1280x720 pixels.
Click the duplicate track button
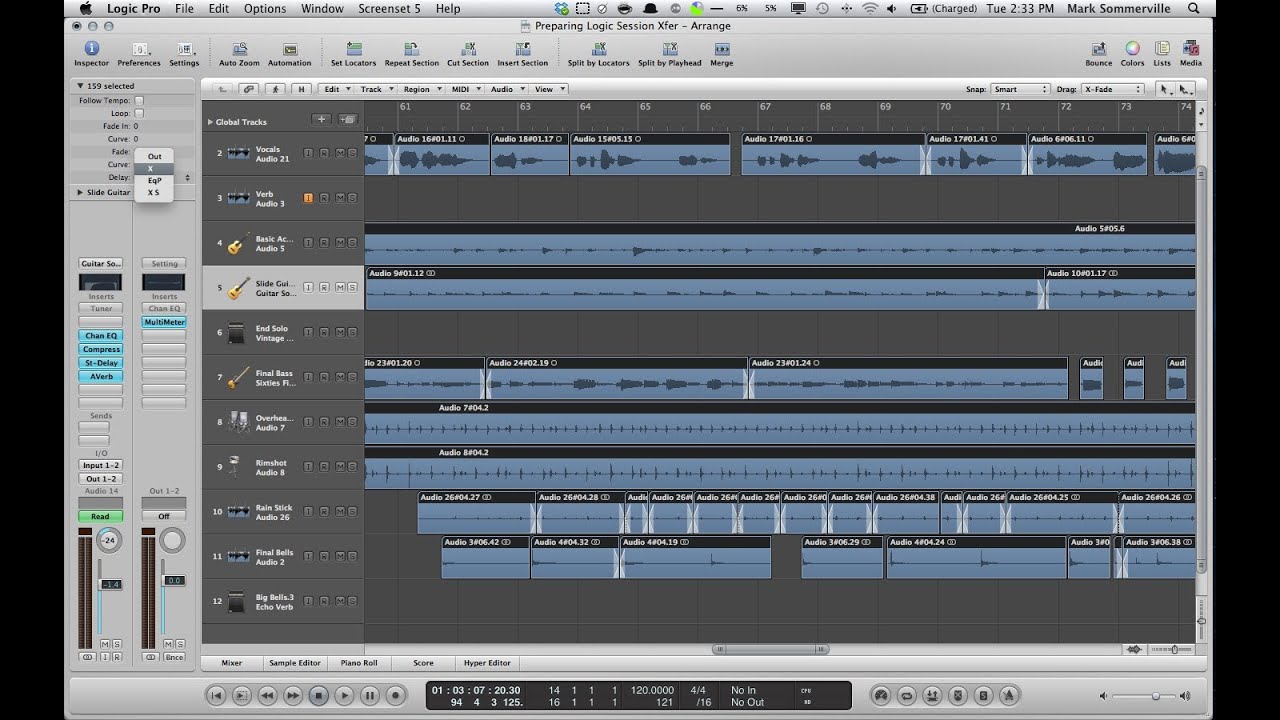click(347, 120)
